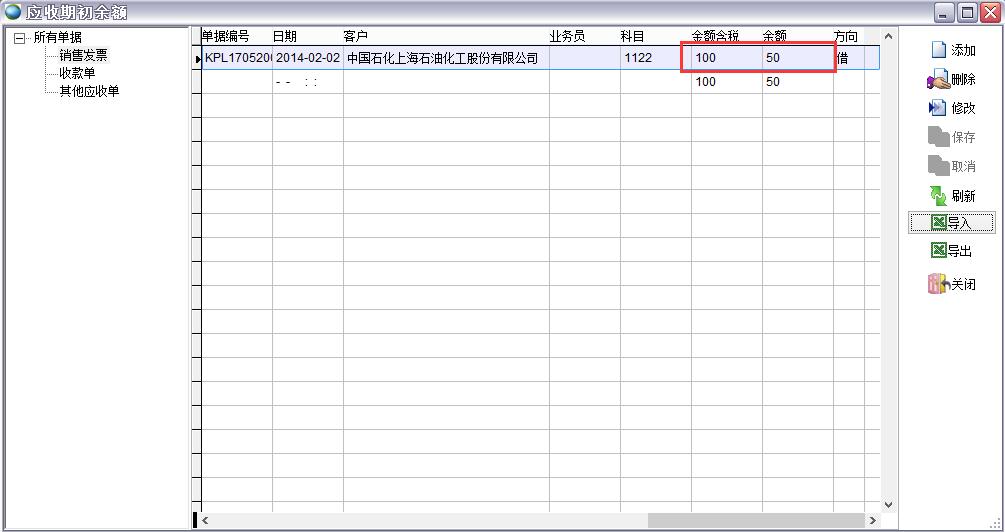Maximize the 应收期初余额 window
The width and height of the screenshot is (1005, 532).
coord(967,12)
